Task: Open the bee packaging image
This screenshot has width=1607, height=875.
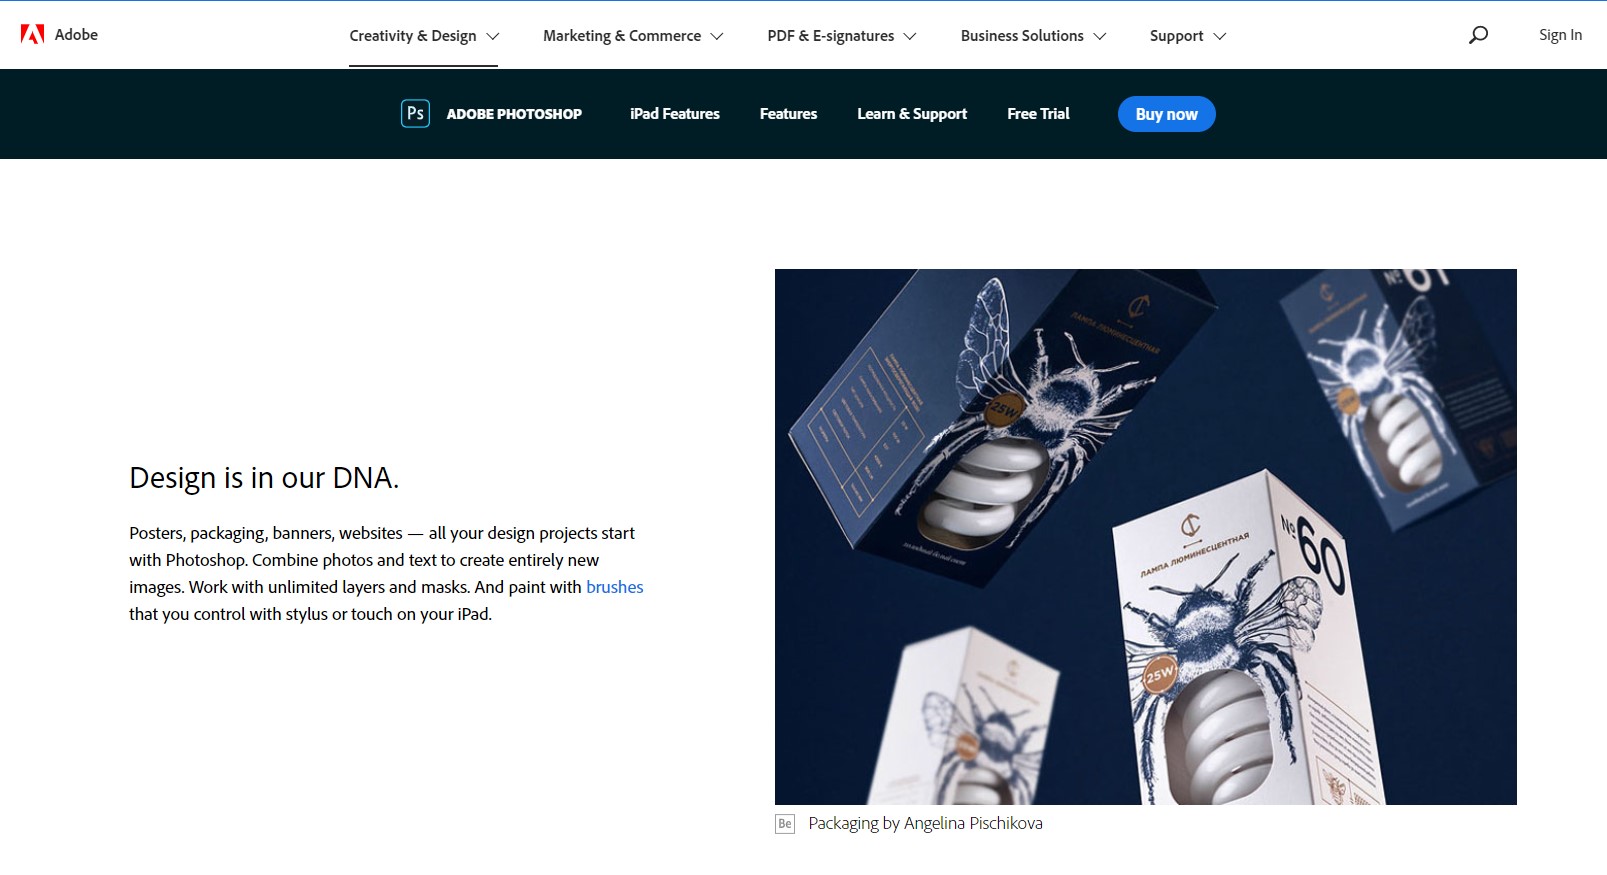Action: coord(1145,537)
